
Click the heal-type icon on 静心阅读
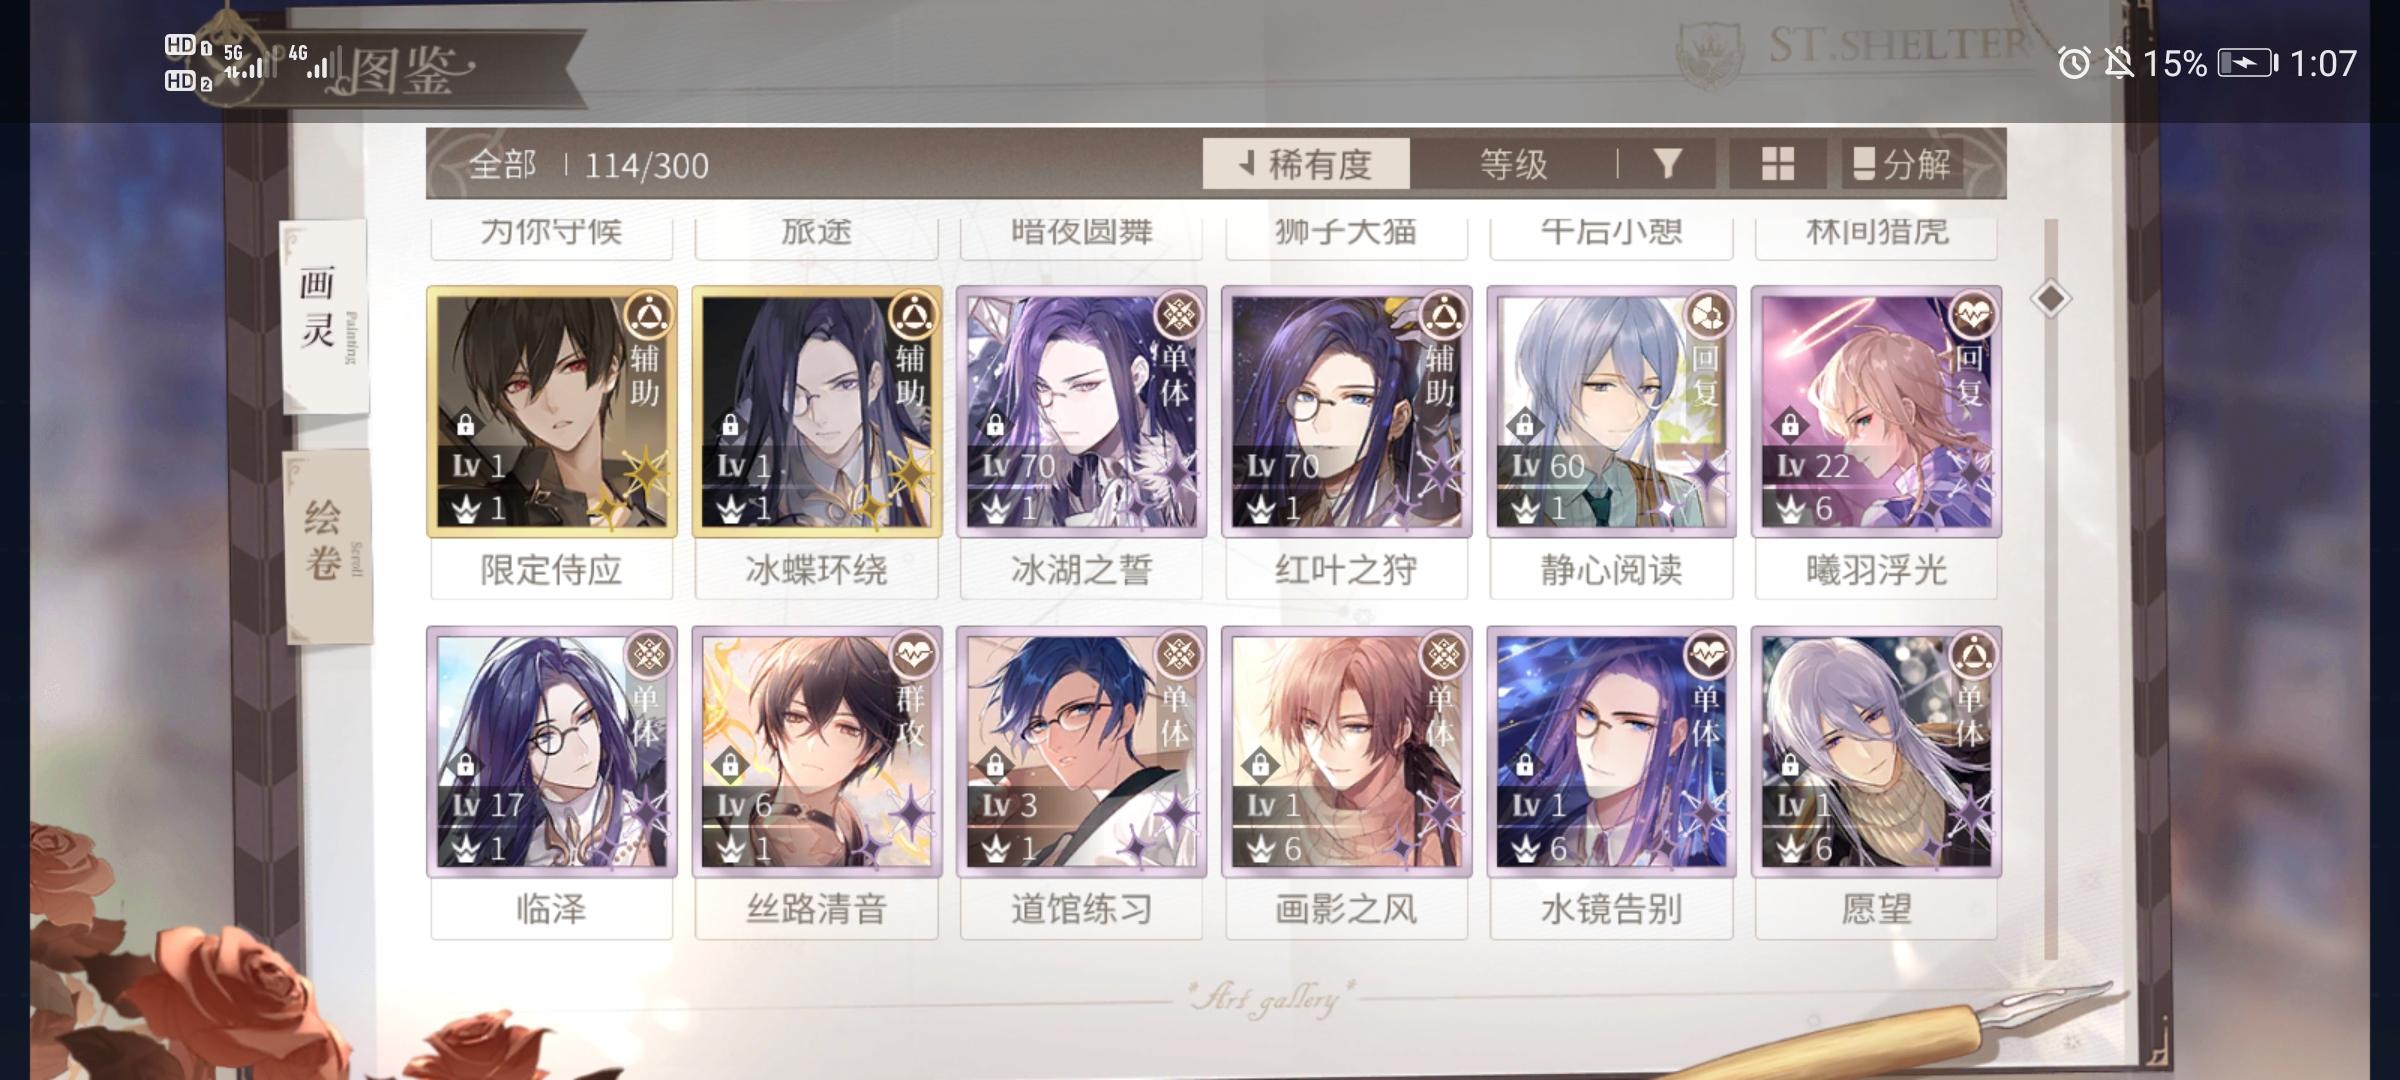1708,315
